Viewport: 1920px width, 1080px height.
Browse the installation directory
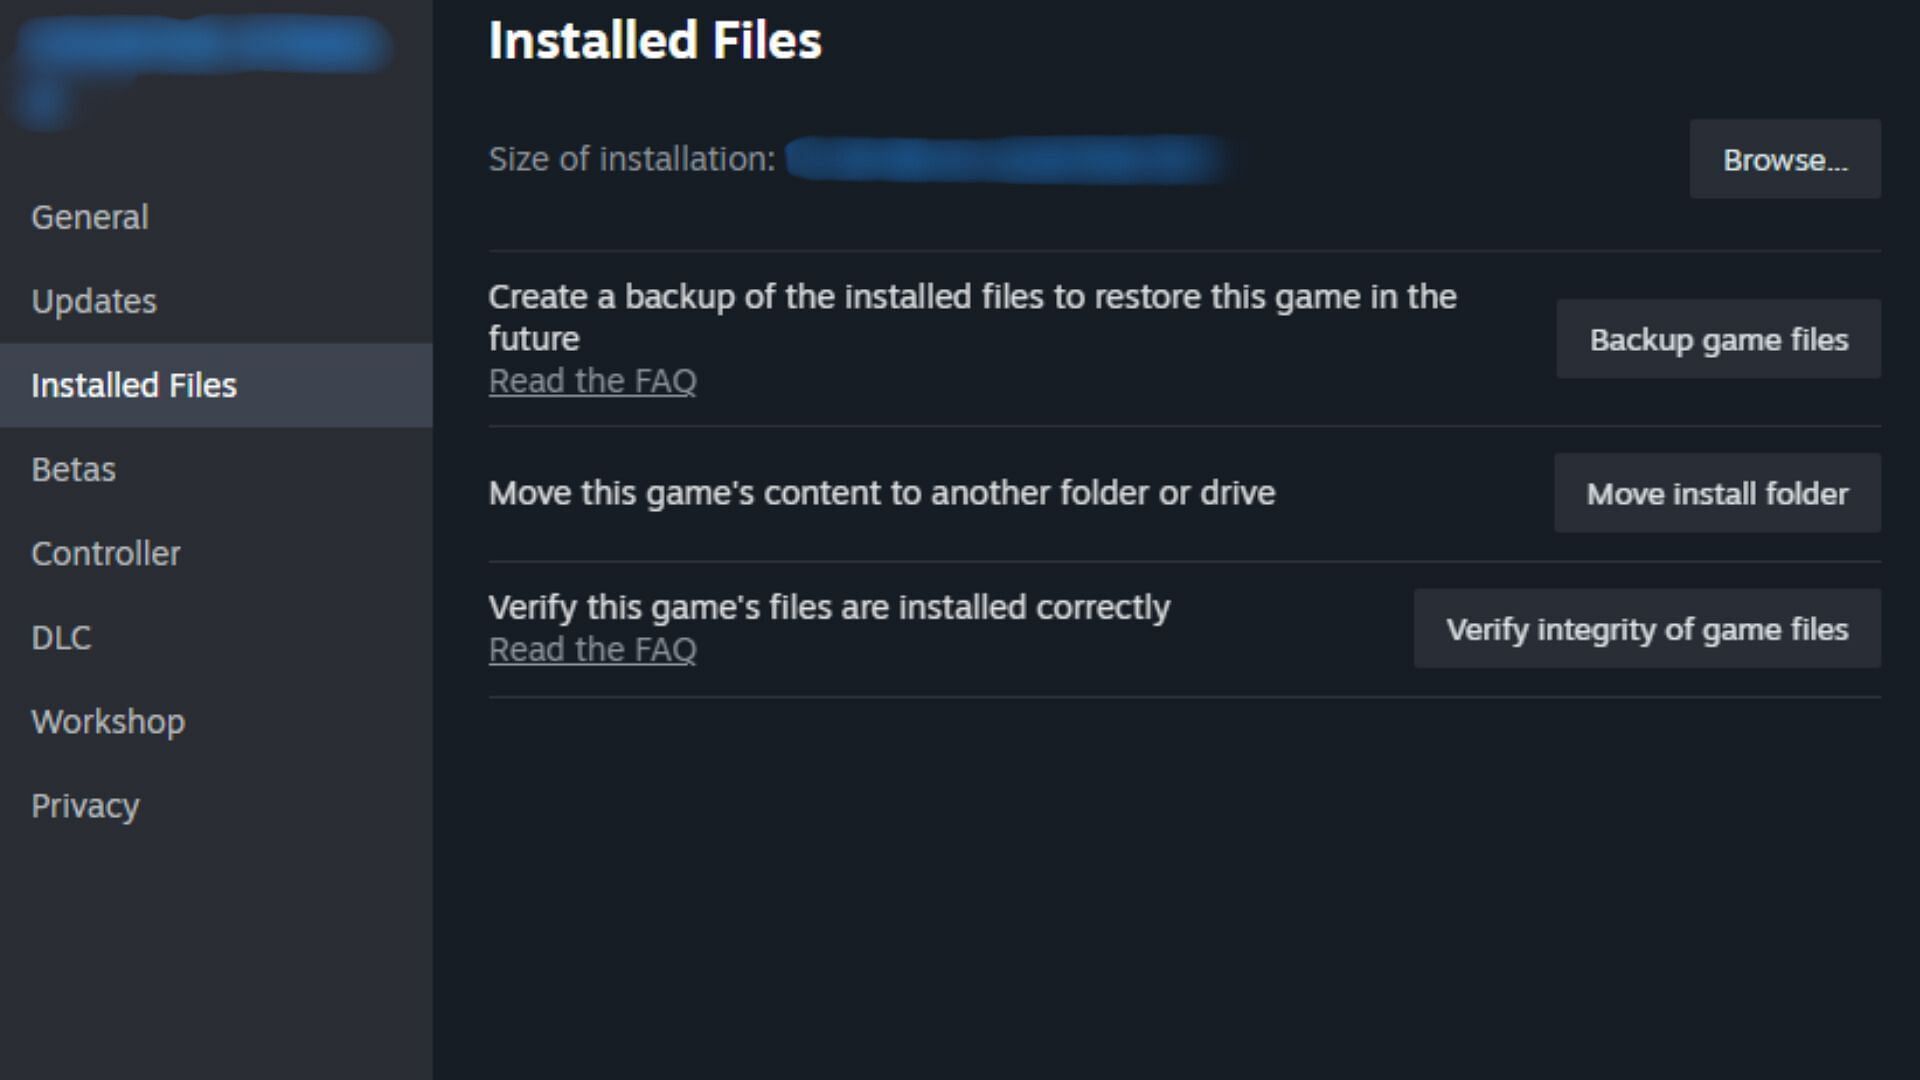click(1784, 158)
